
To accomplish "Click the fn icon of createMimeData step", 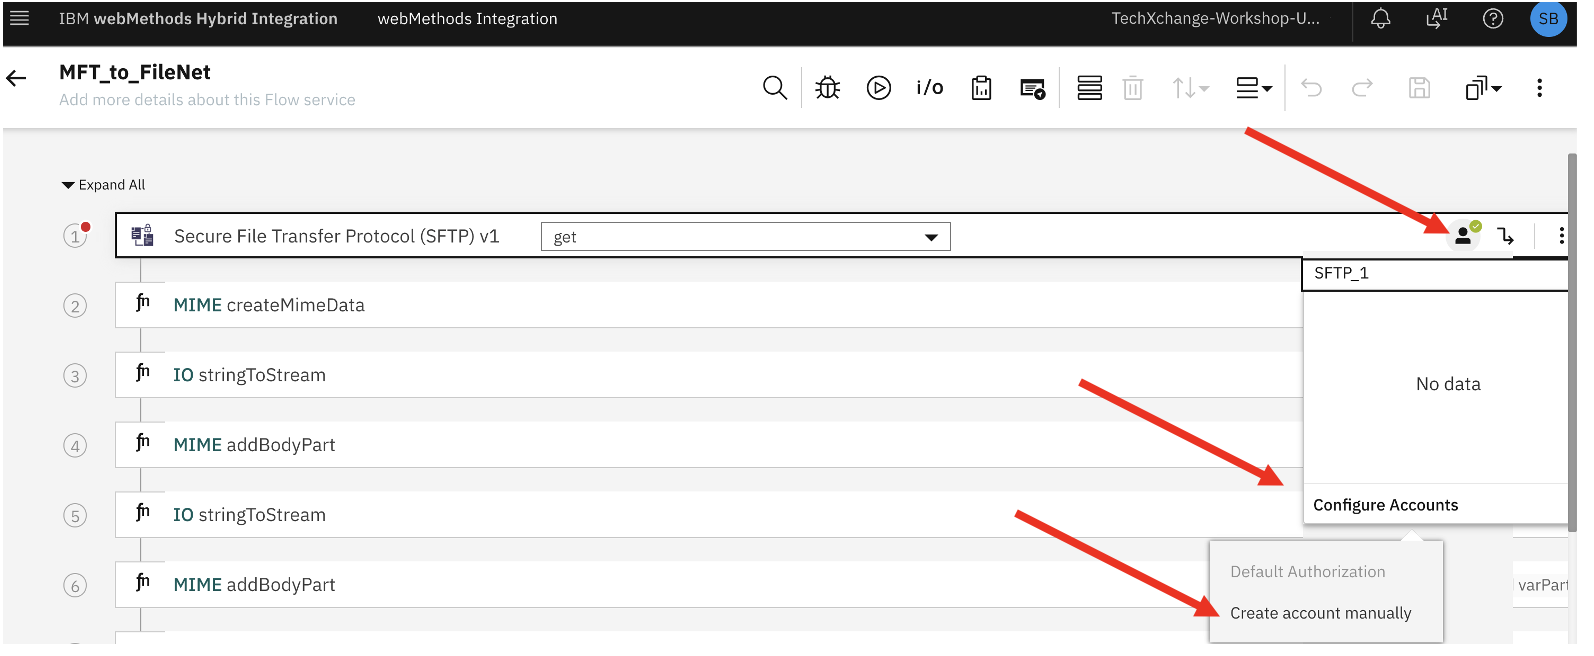I will click(x=143, y=302).
